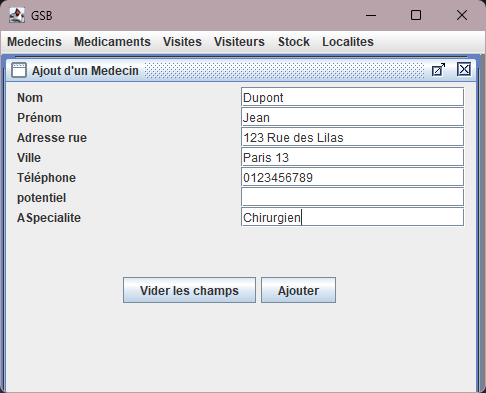This screenshot has width=486, height=393.
Task: Open the Localites menu
Action: [x=348, y=42]
